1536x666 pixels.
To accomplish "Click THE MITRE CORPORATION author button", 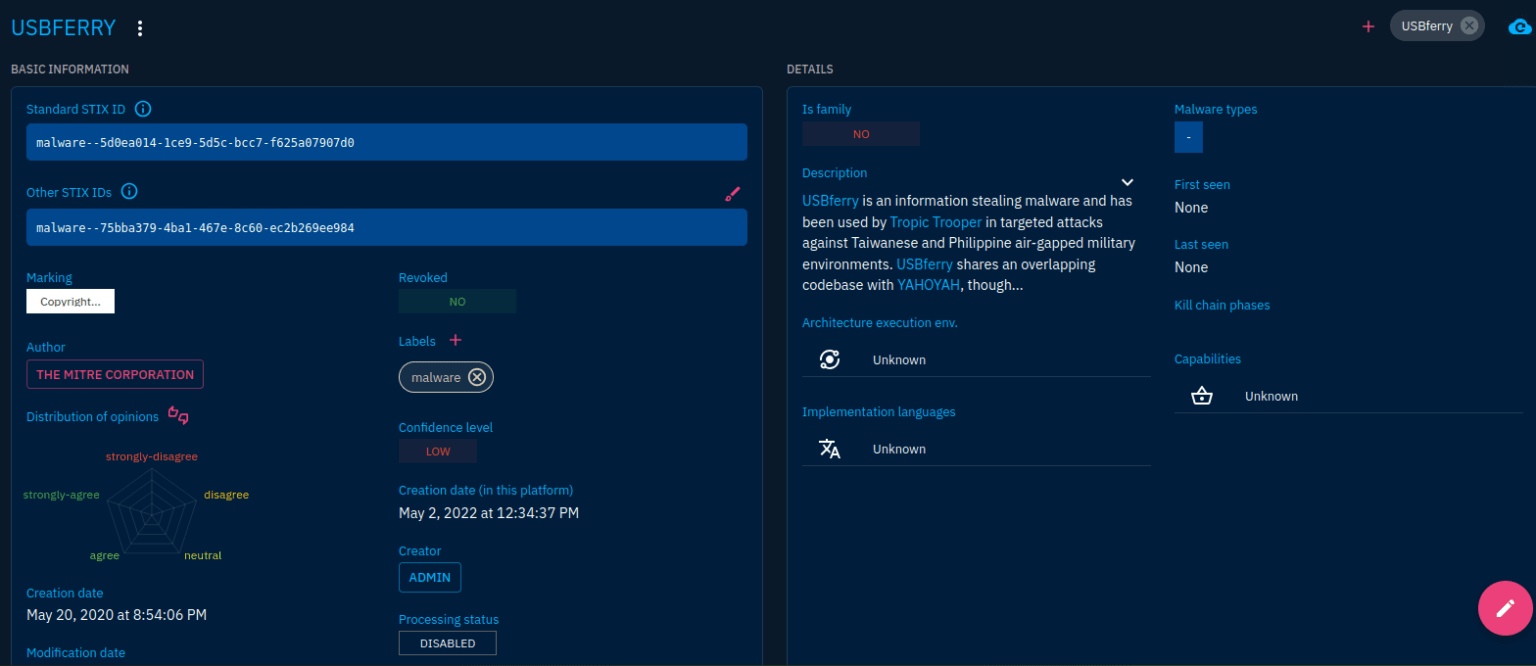I will pos(115,374).
